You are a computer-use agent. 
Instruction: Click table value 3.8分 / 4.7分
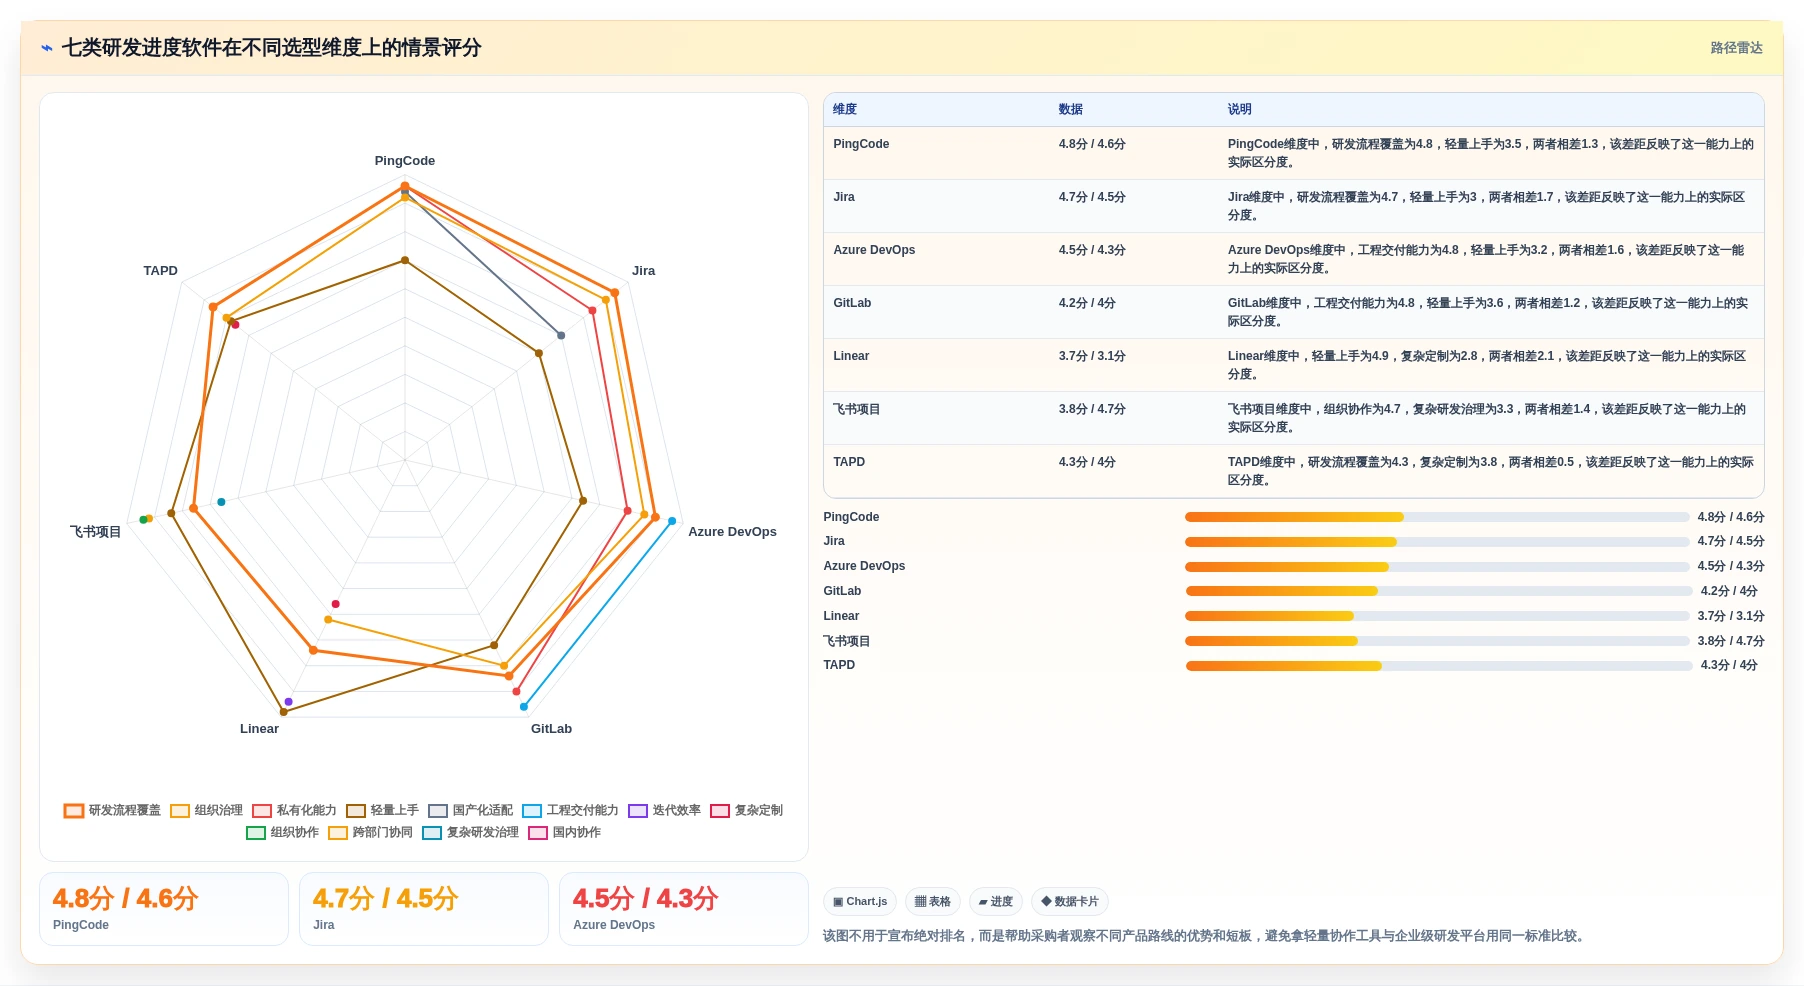tap(1092, 409)
